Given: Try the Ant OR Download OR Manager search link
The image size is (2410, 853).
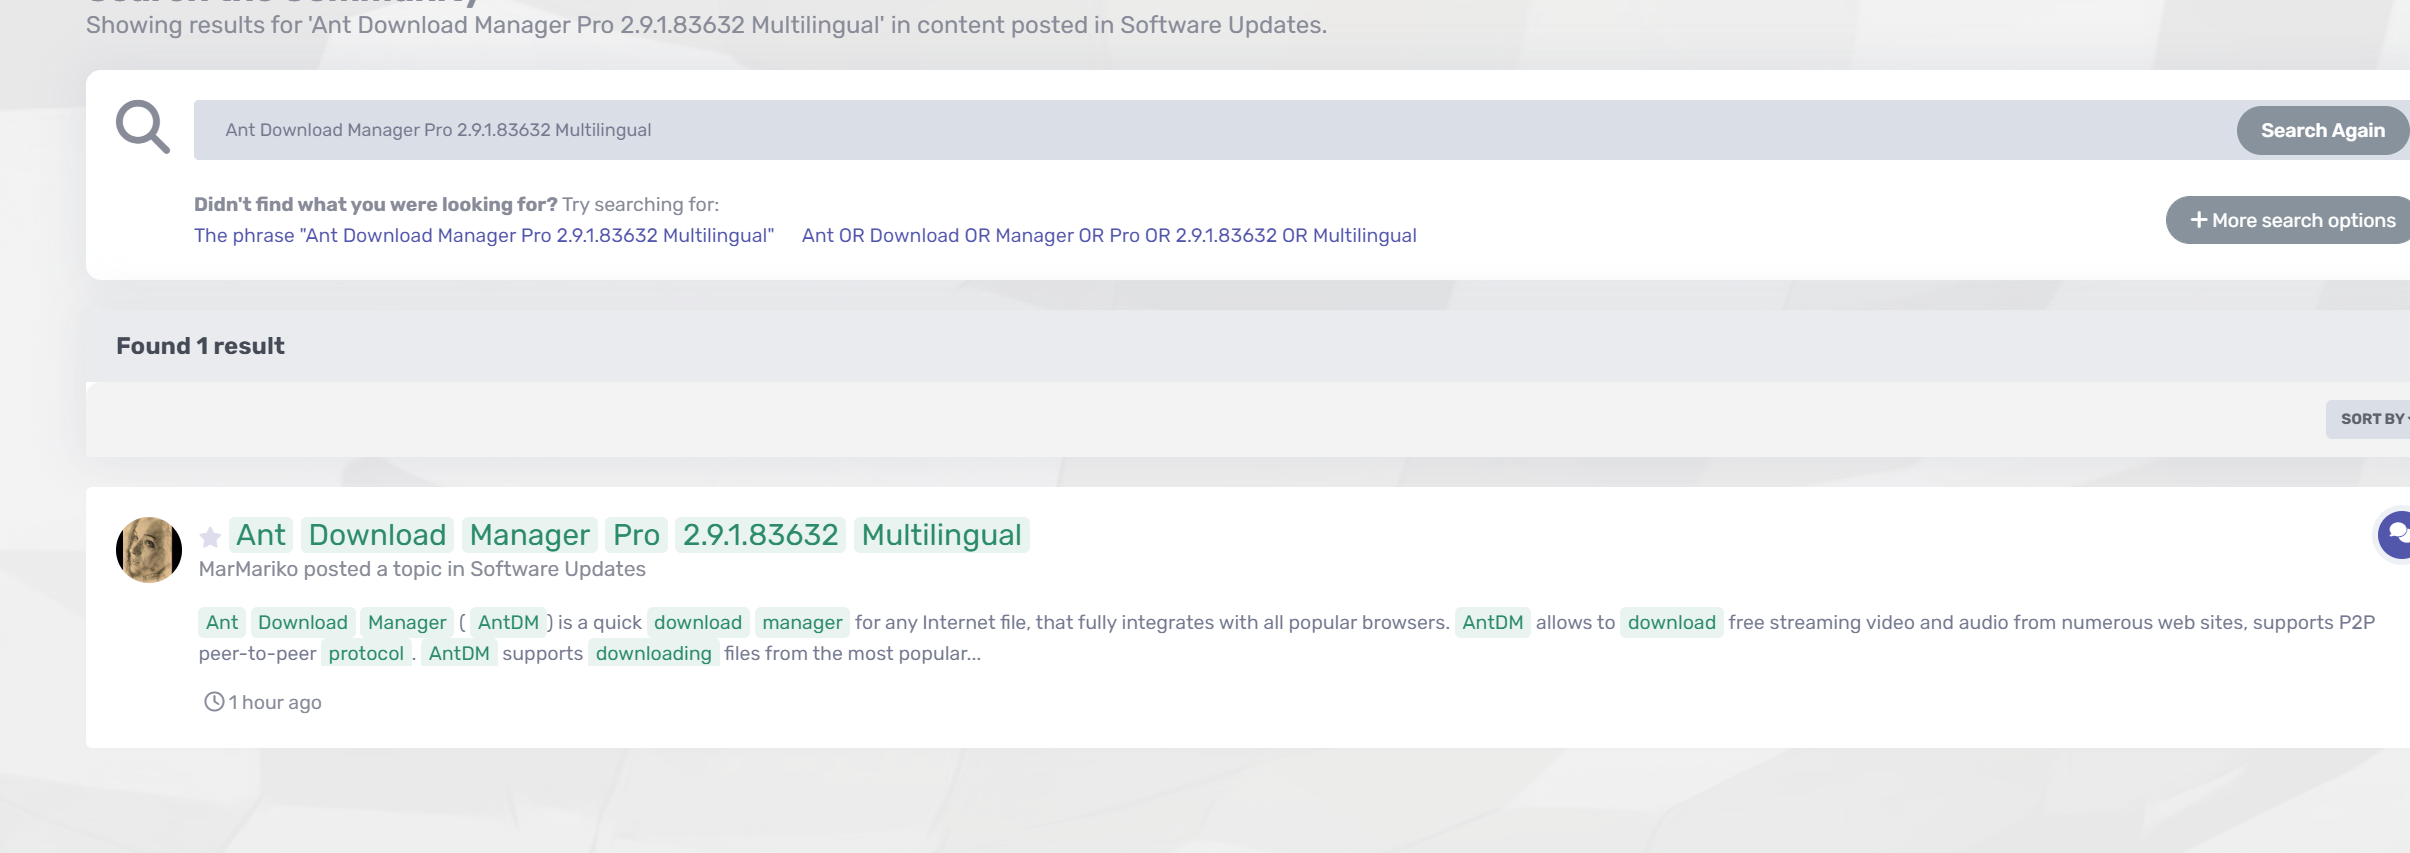Looking at the screenshot, I should [x=1109, y=236].
